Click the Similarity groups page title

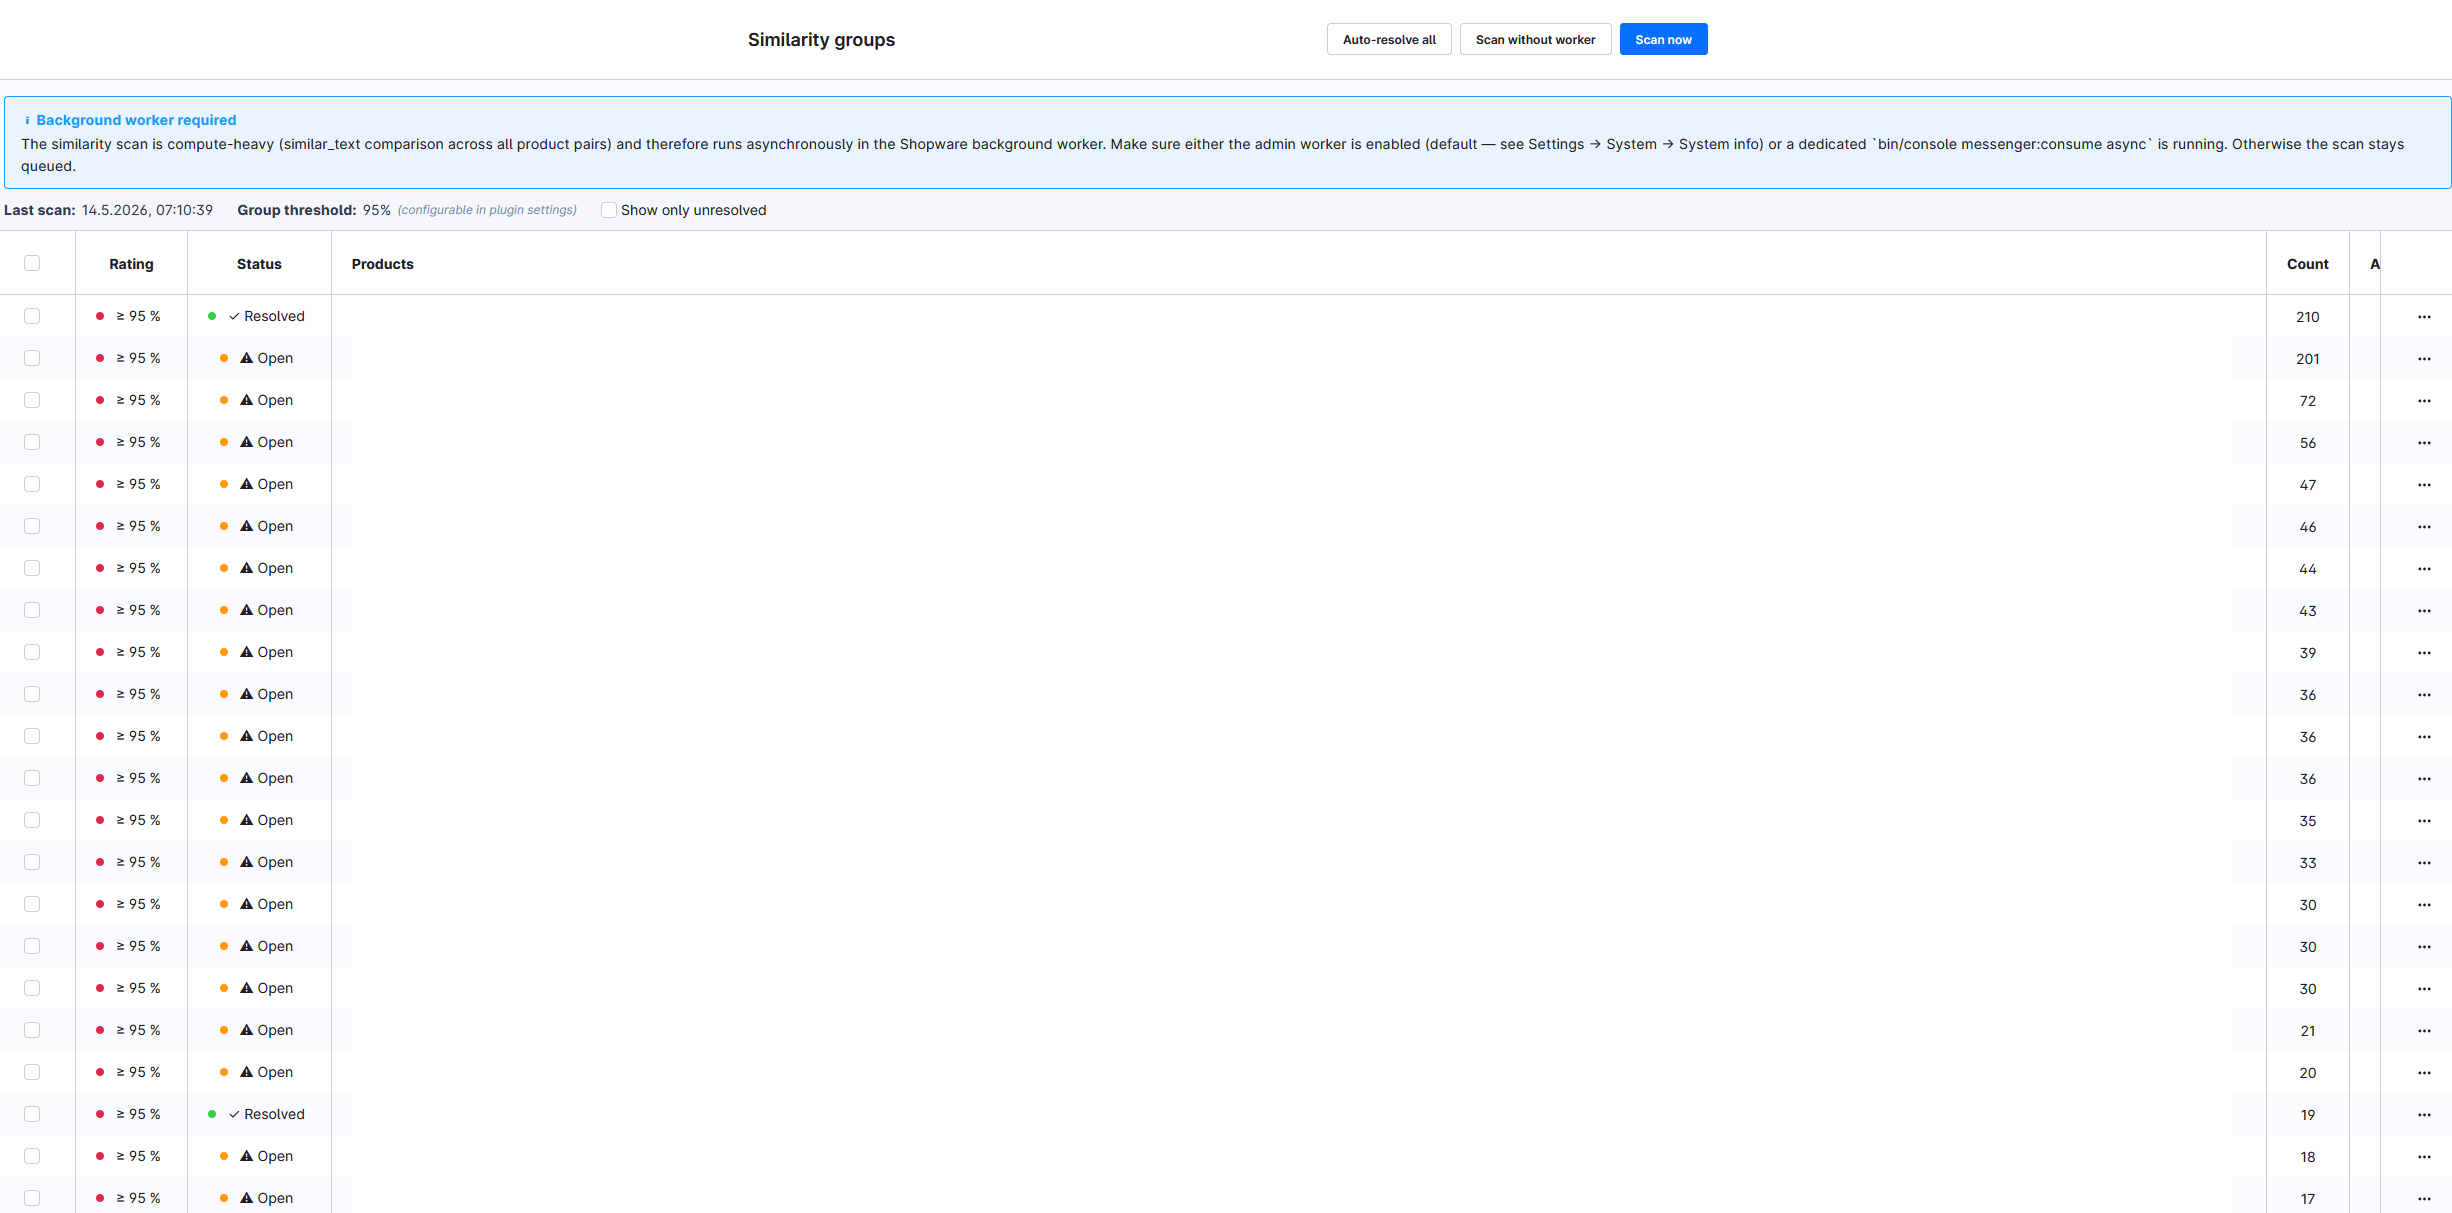click(821, 40)
